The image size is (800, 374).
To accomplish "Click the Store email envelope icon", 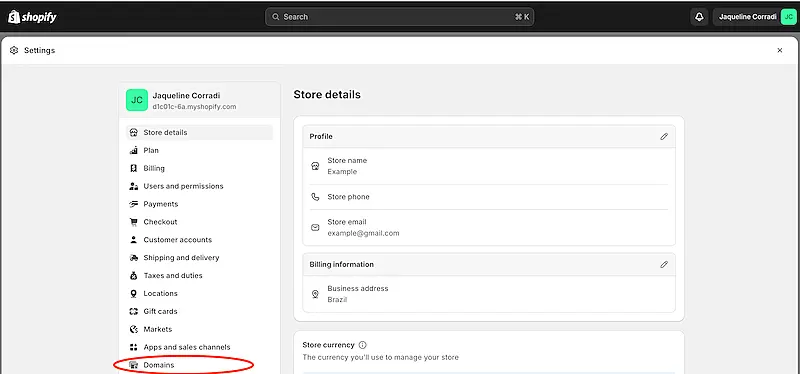I will (x=315, y=228).
